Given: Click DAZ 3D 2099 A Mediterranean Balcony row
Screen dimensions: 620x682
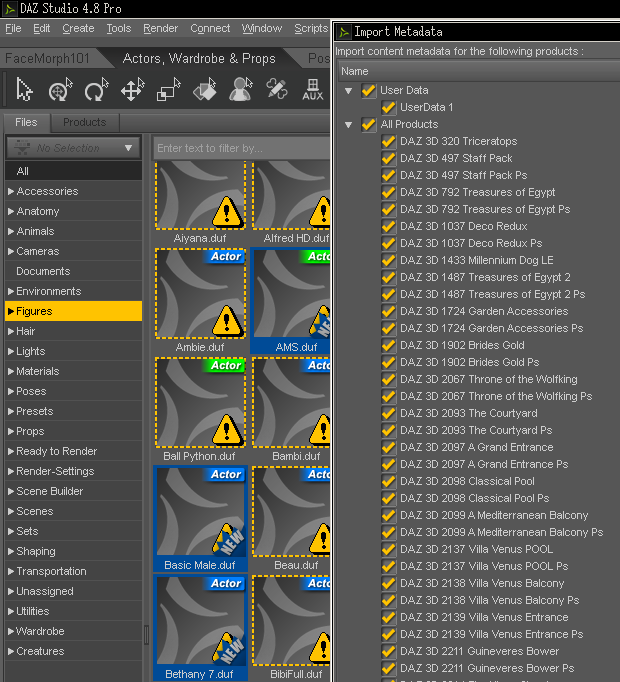Looking at the screenshot, I should click(x=494, y=515).
